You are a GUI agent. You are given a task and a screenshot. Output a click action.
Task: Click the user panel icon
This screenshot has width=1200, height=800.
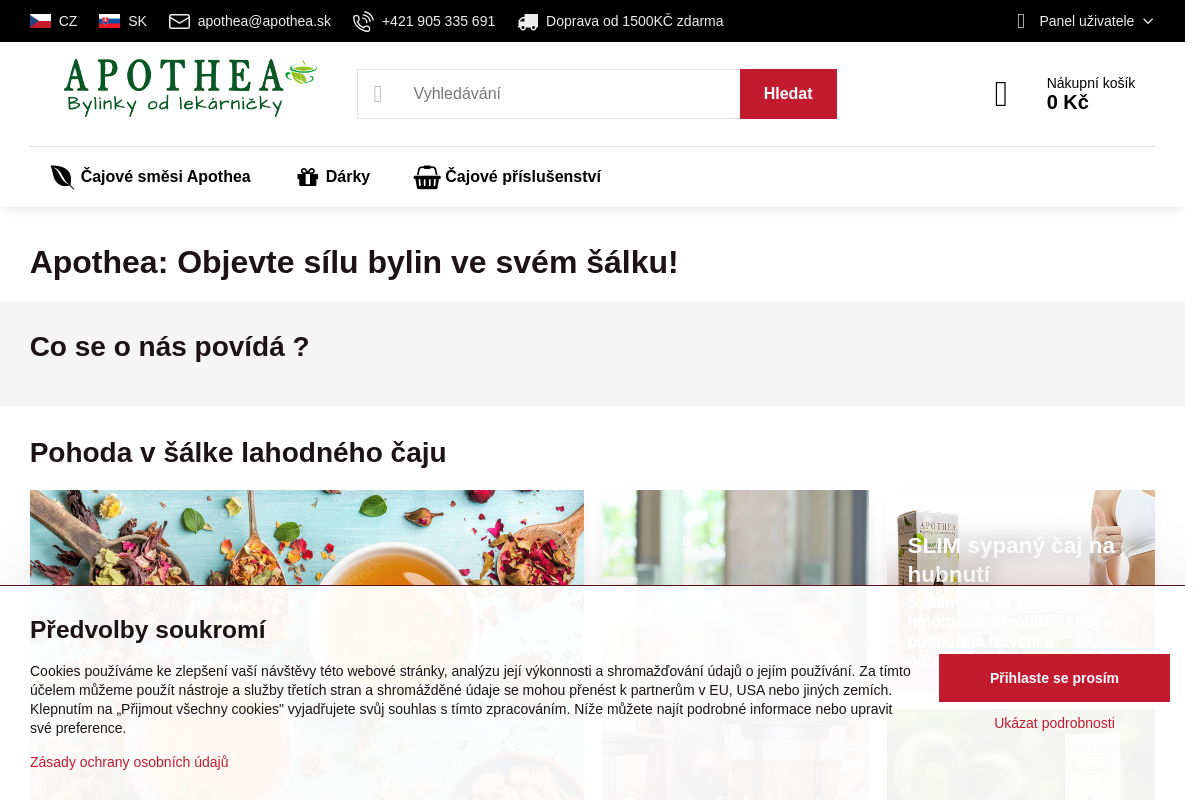(x=1021, y=21)
